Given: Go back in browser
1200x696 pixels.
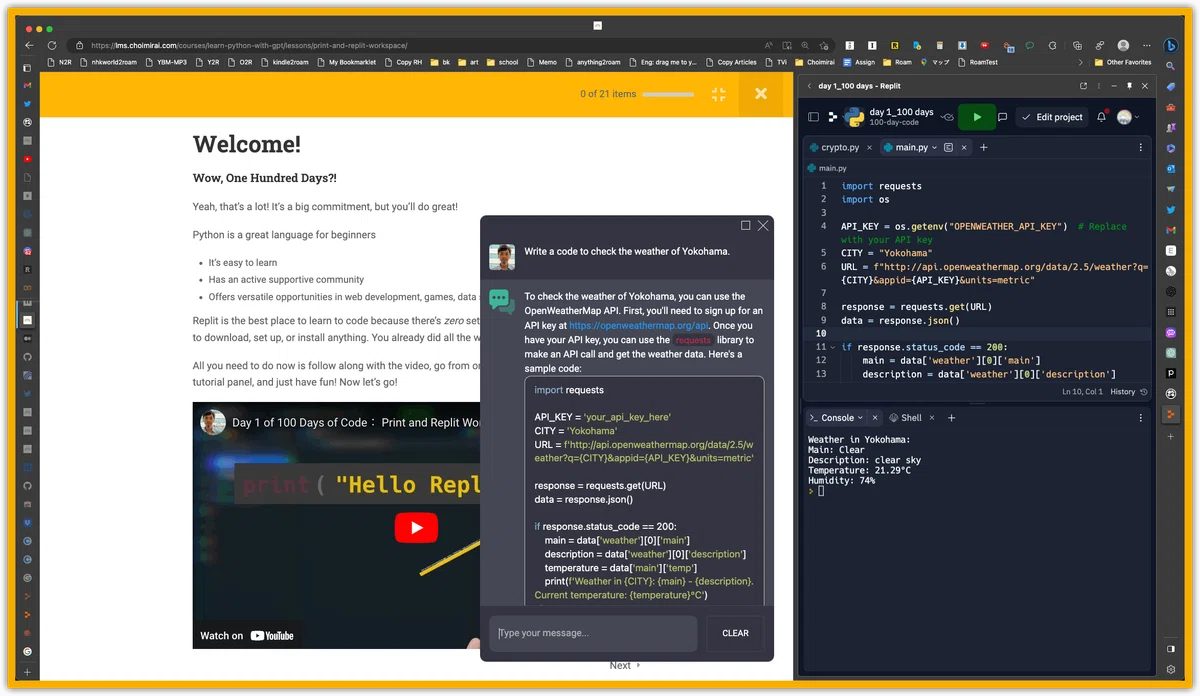Looking at the screenshot, I should (x=30, y=45).
